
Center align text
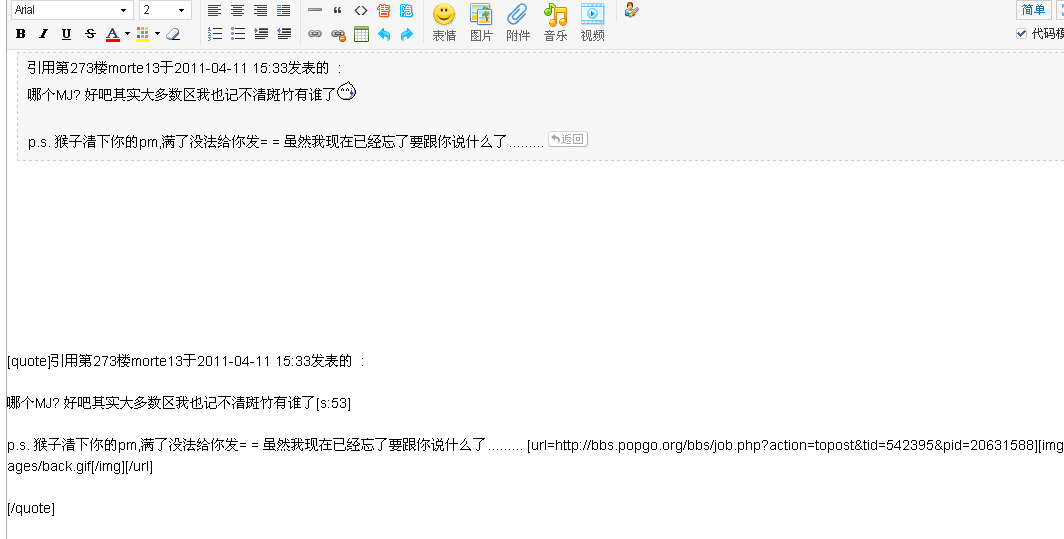[x=238, y=10]
